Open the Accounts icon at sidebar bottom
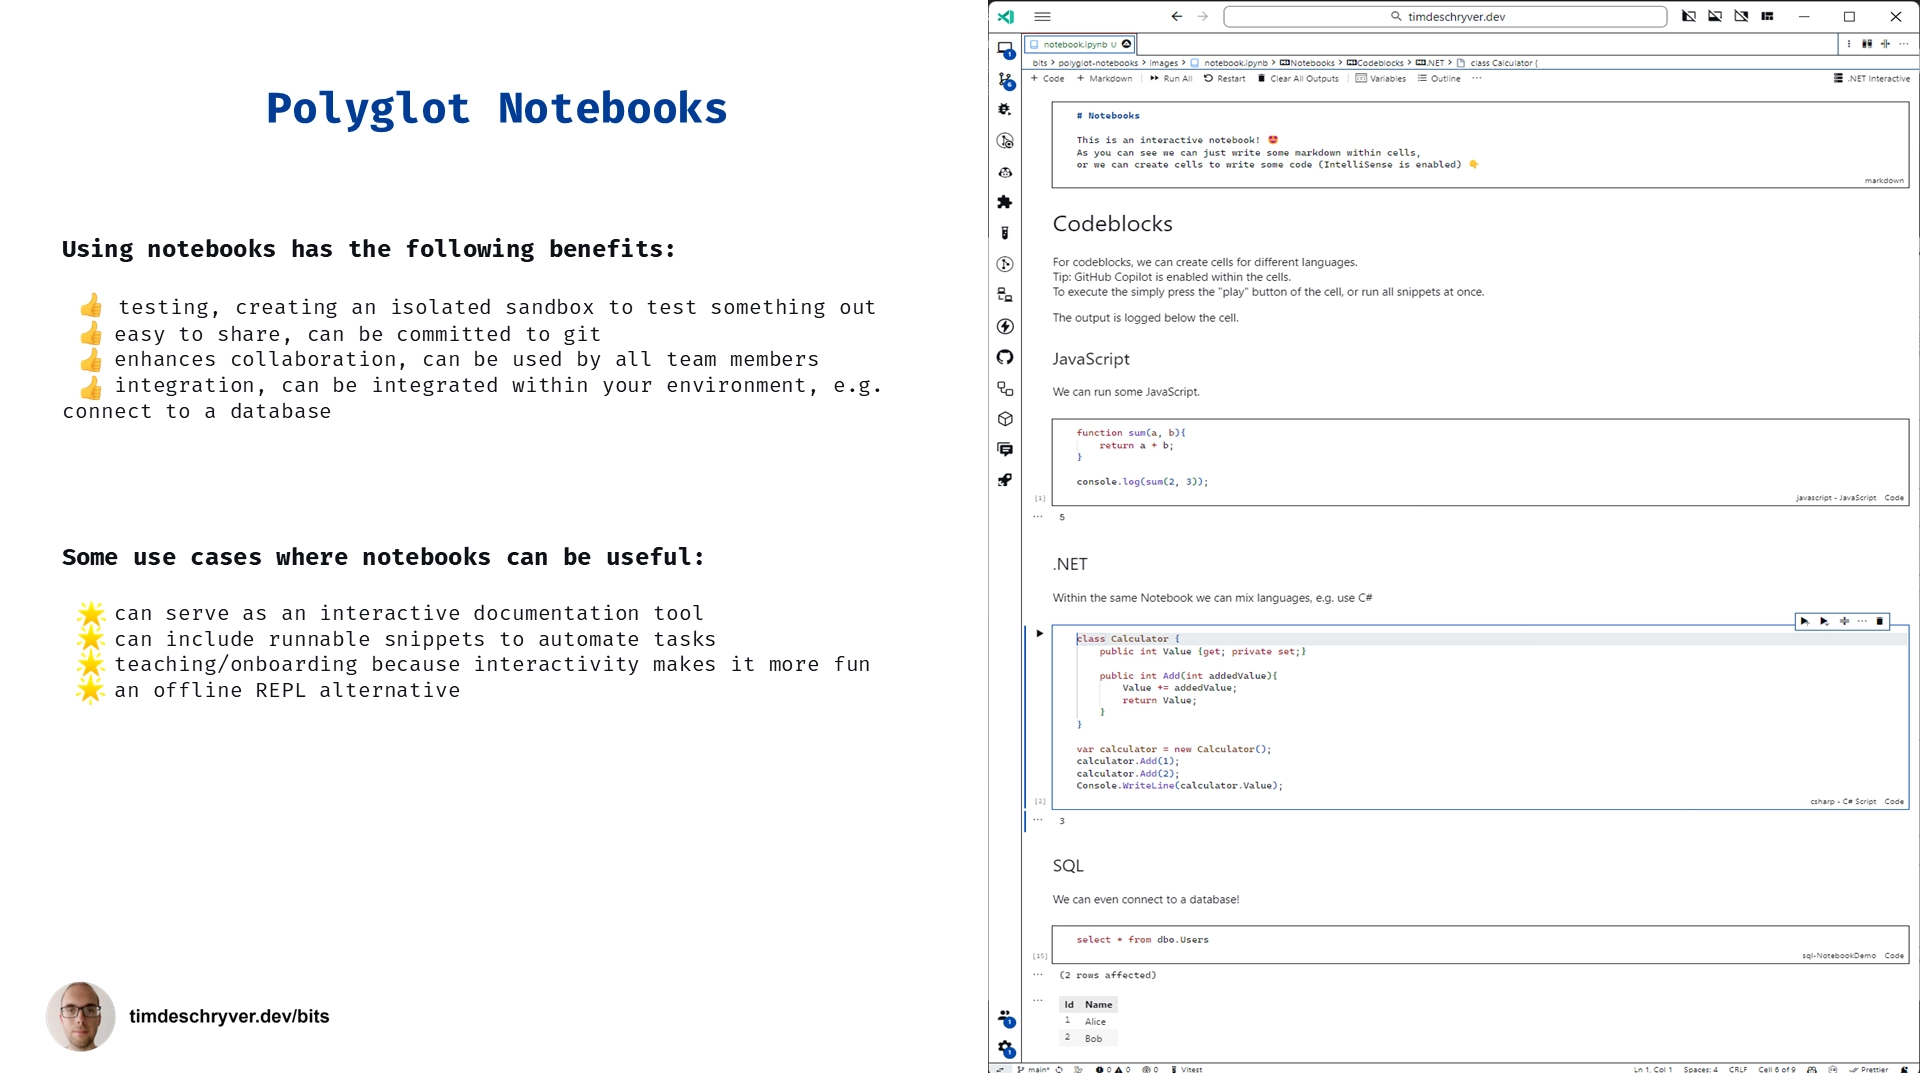The width and height of the screenshot is (1920, 1073). 1005,1018
